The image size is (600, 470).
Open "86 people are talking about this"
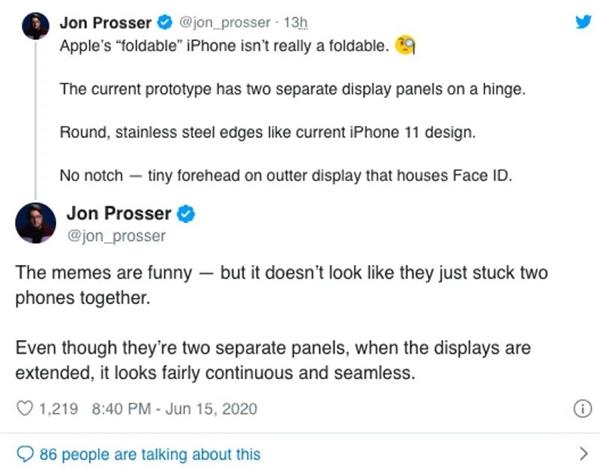point(149,454)
